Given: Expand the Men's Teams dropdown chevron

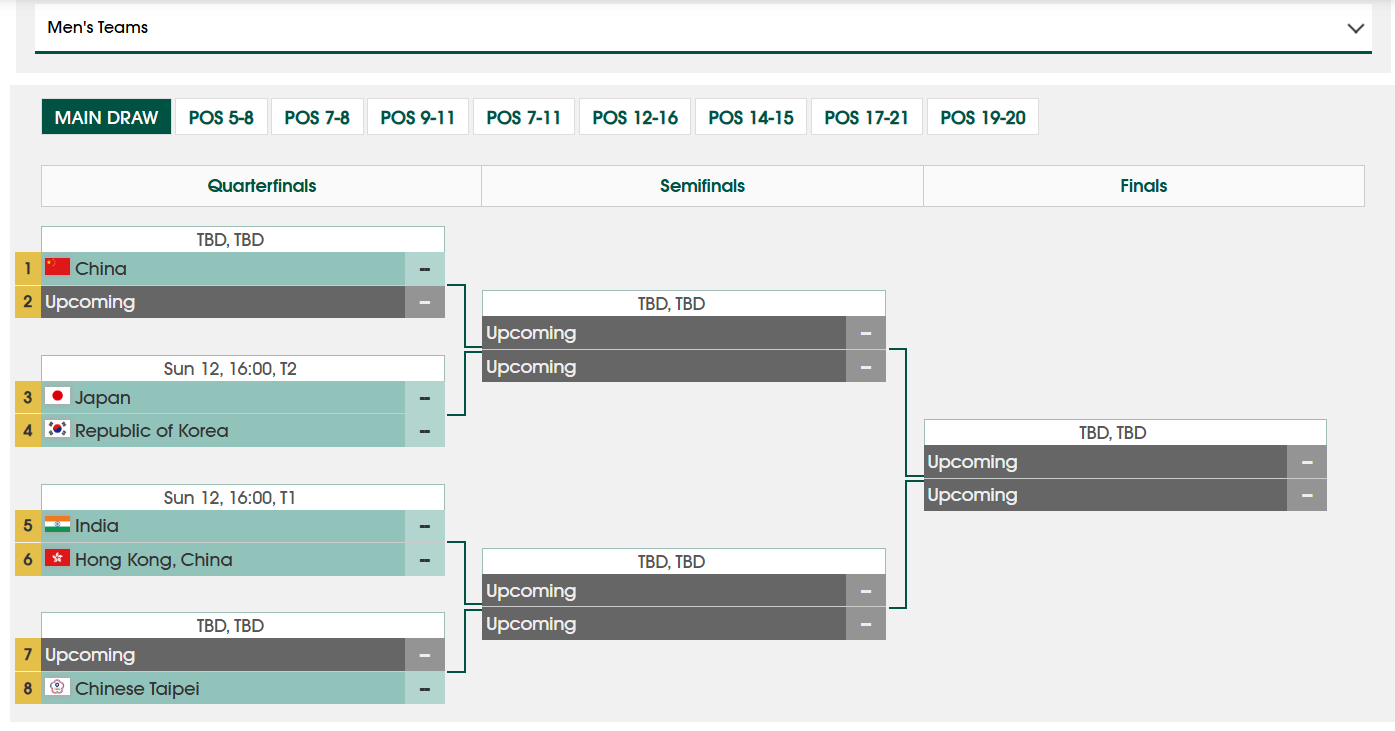Looking at the screenshot, I should (1356, 28).
